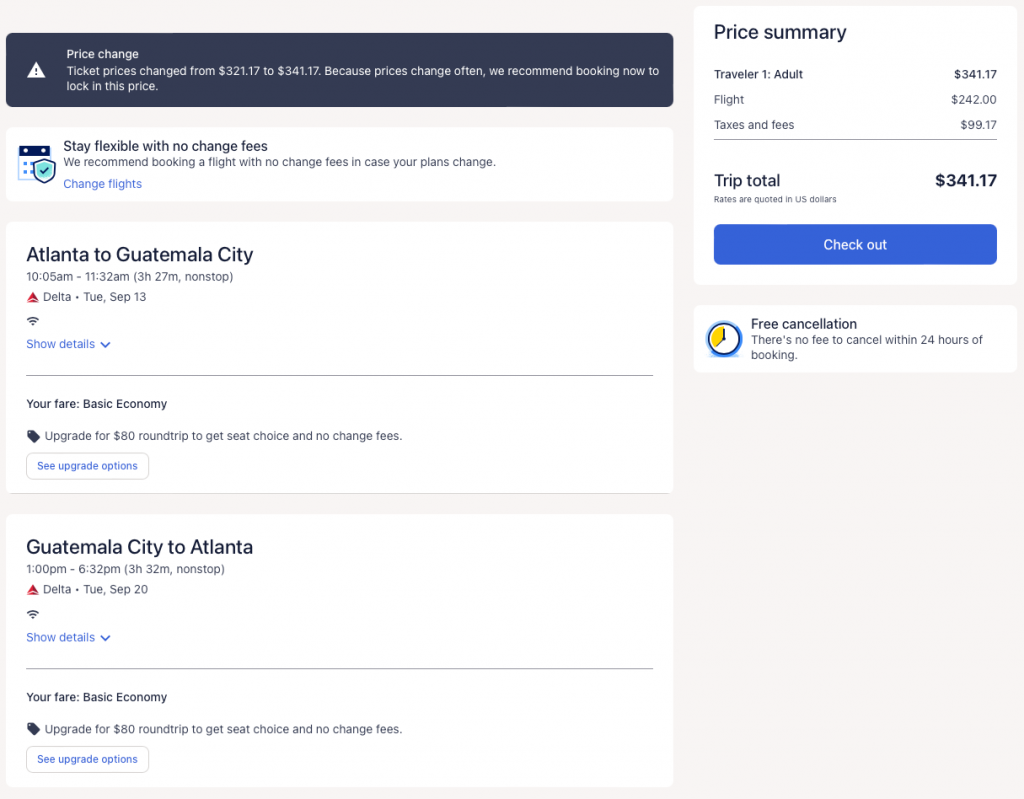1024x799 pixels.
Task: Click the Trip total amount $341.17
Action: point(965,181)
